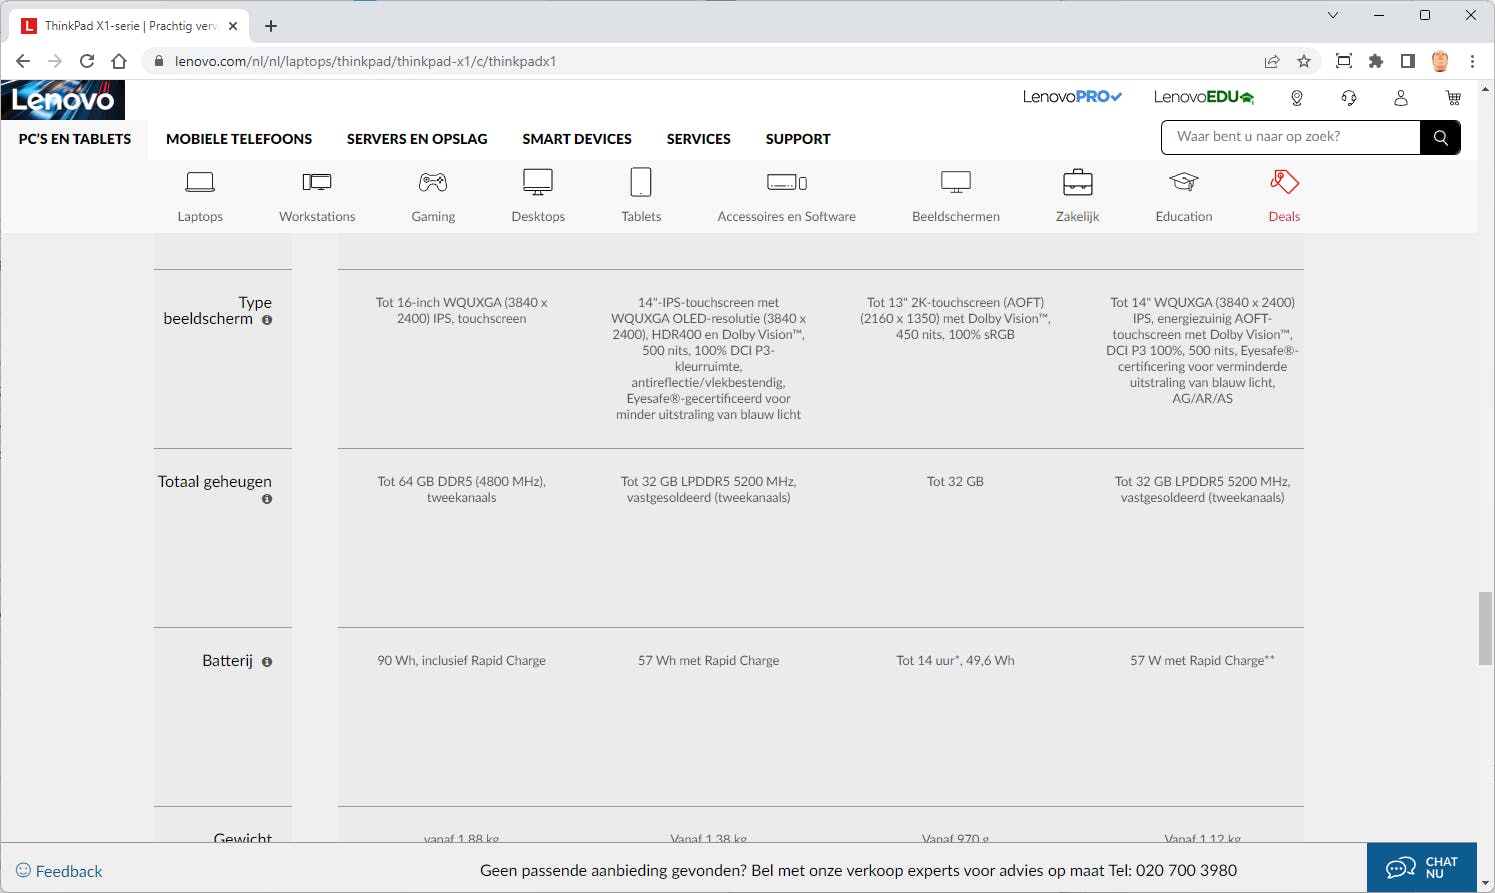Open the Tablets category icon
The width and height of the screenshot is (1495, 893).
click(641, 182)
